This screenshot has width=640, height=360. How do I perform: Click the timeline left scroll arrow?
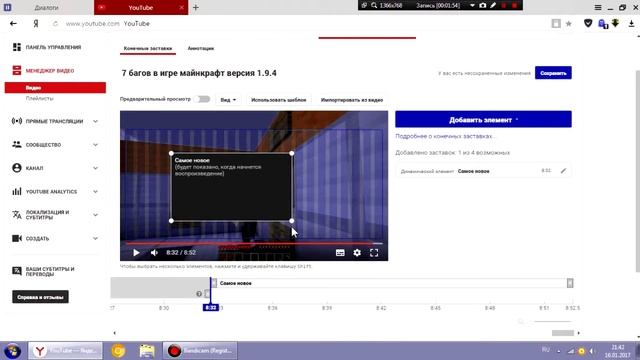point(114,333)
